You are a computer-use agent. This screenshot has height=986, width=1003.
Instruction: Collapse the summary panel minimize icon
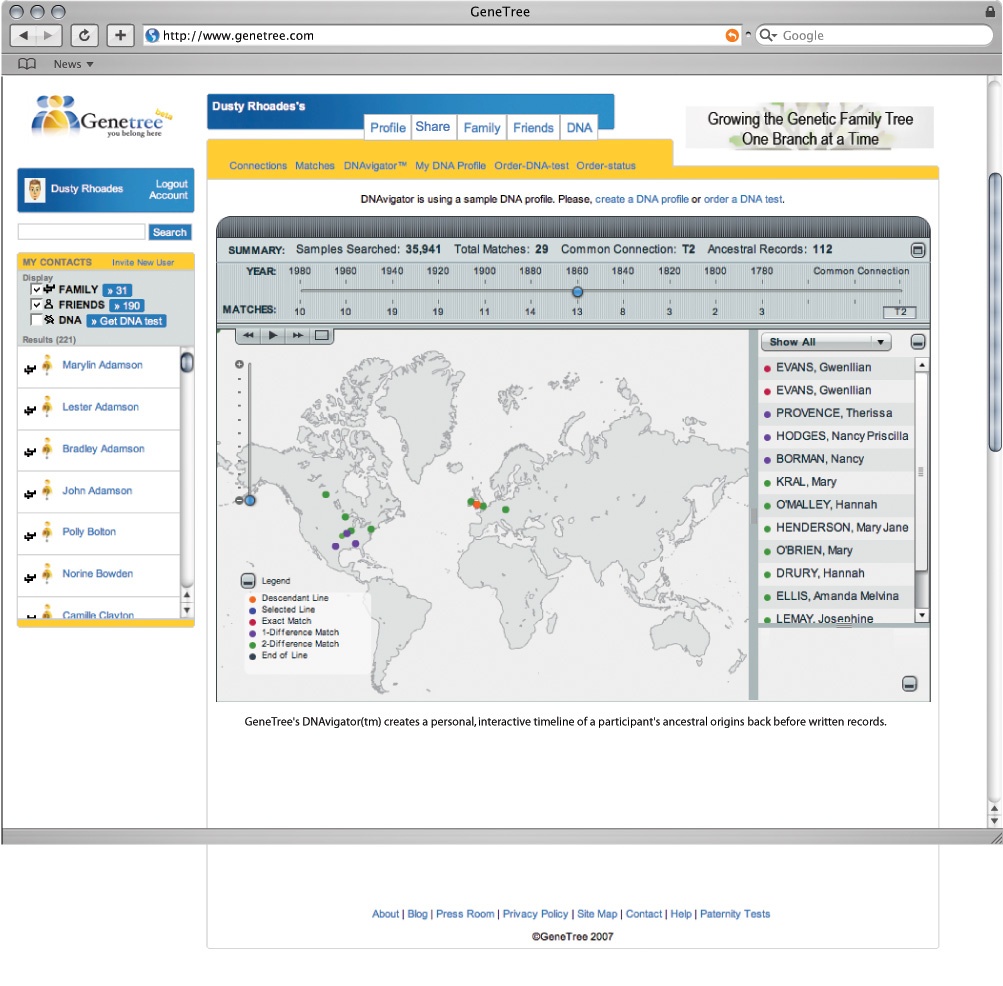point(917,250)
